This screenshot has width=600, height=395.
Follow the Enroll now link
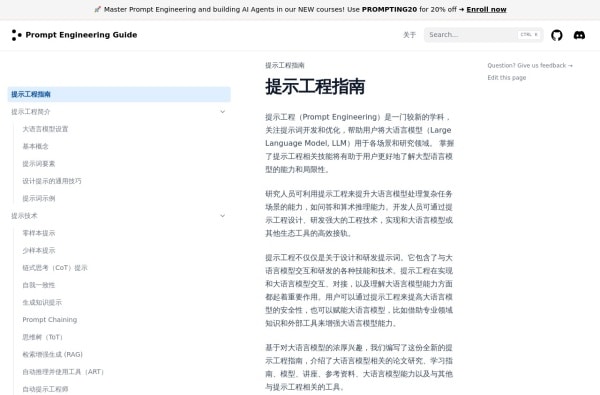click(x=486, y=10)
